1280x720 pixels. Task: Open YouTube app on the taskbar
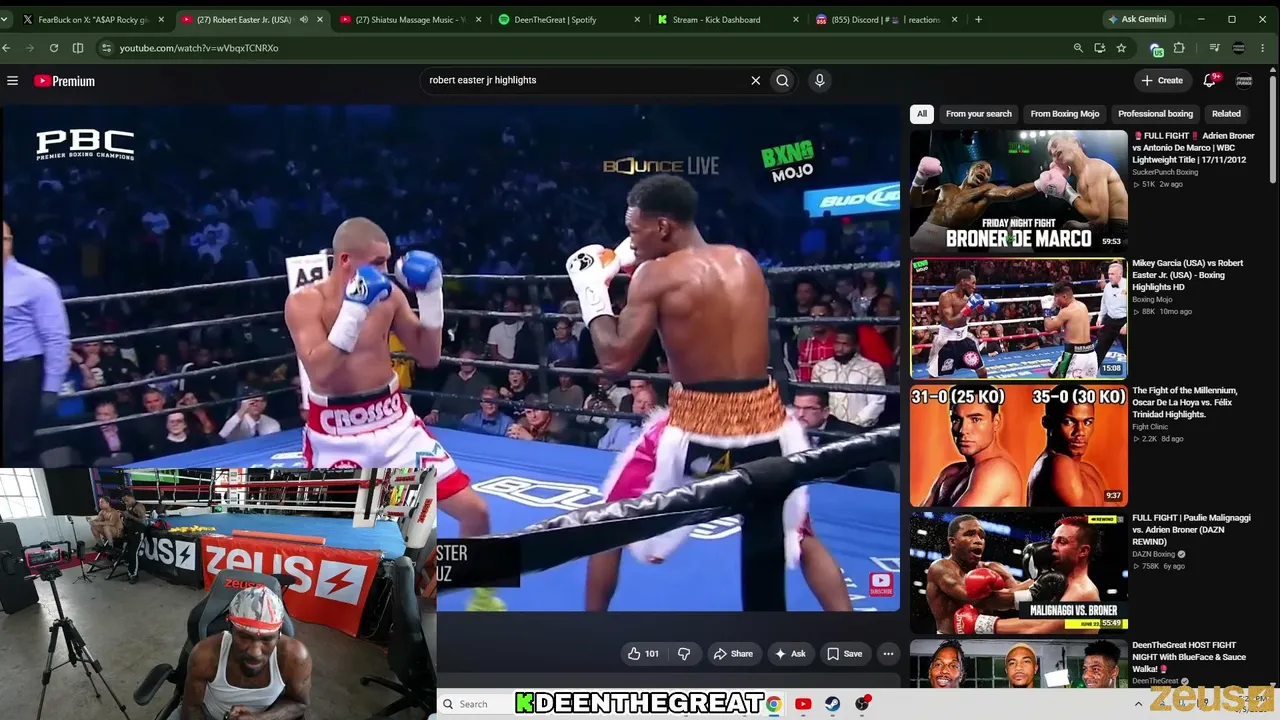803,704
